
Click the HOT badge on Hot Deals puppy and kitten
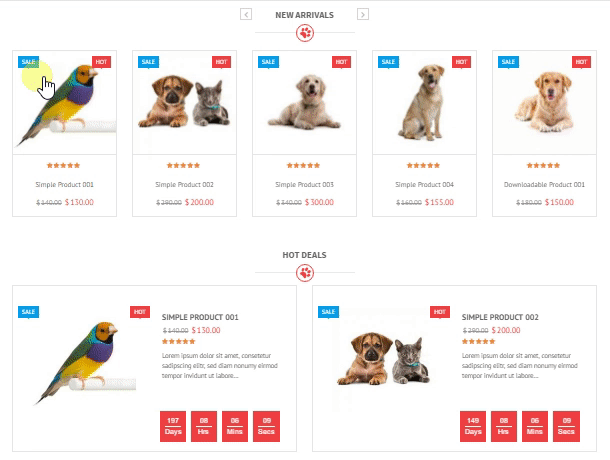click(x=440, y=312)
